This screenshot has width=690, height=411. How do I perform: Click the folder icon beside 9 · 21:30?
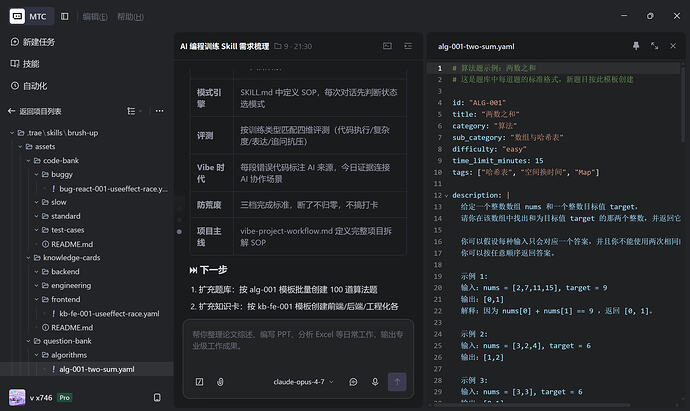point(278,46)
